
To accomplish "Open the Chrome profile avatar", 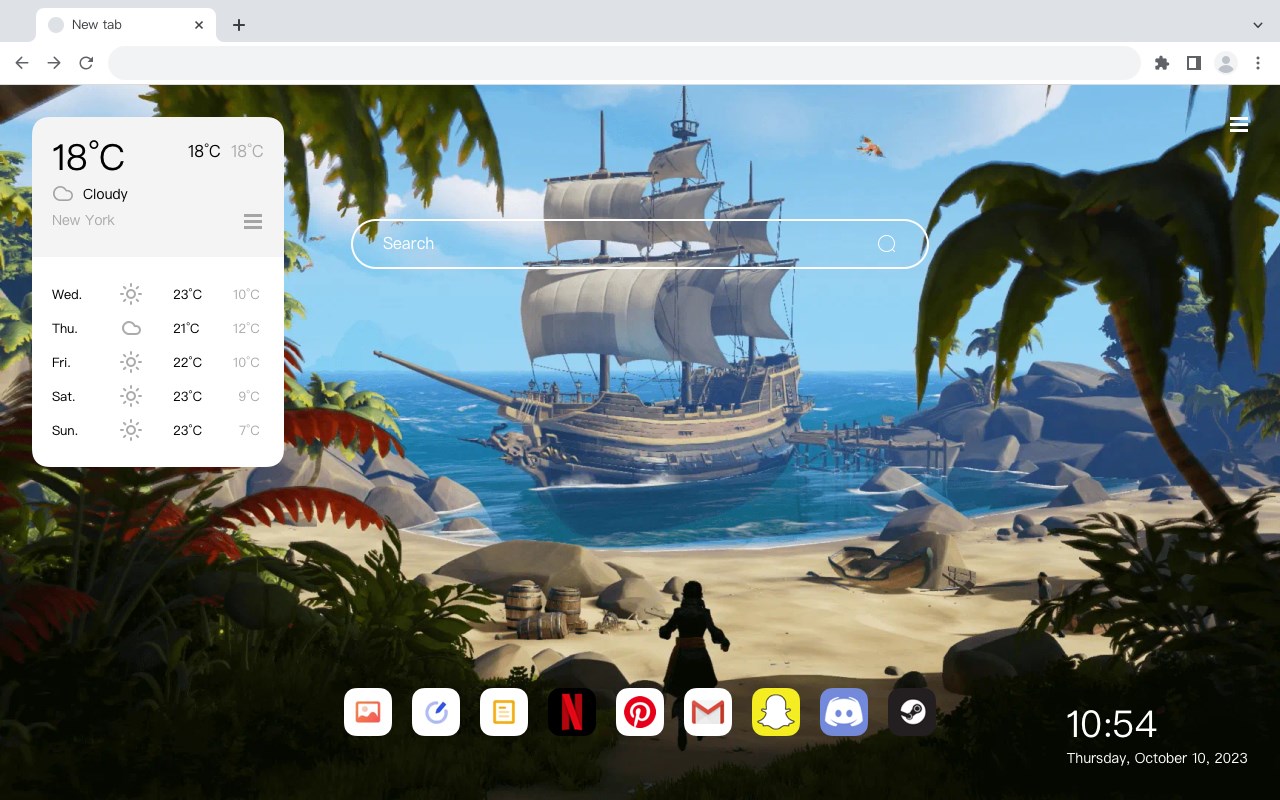I will coord(1226,63).
